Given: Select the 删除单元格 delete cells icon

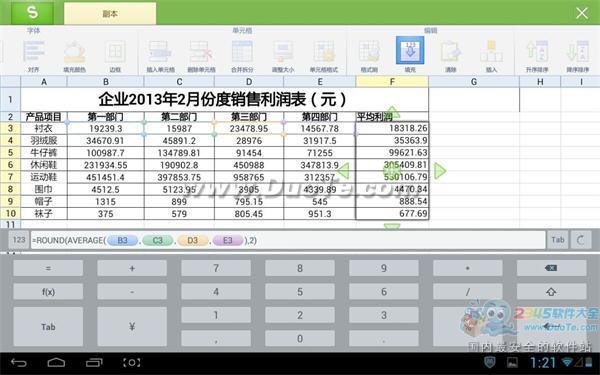Looking at the screenshot, I should coord(201,56).
